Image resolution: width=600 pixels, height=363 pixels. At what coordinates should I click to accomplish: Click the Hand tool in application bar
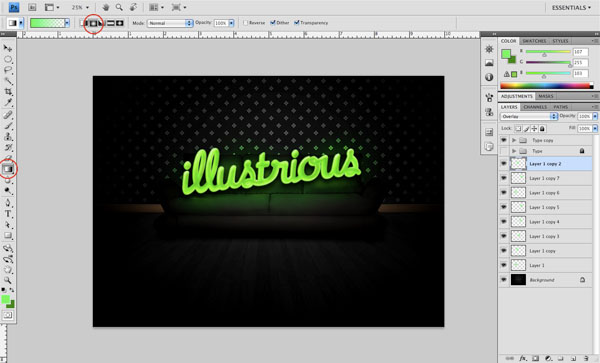106,7
